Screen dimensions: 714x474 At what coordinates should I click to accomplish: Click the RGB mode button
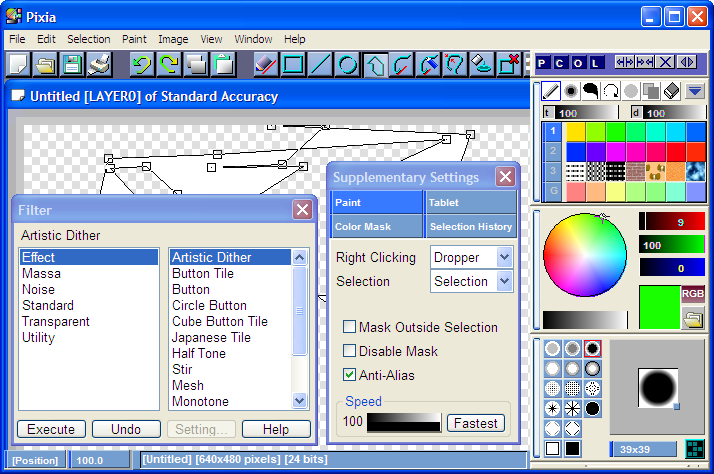(693, 294)
